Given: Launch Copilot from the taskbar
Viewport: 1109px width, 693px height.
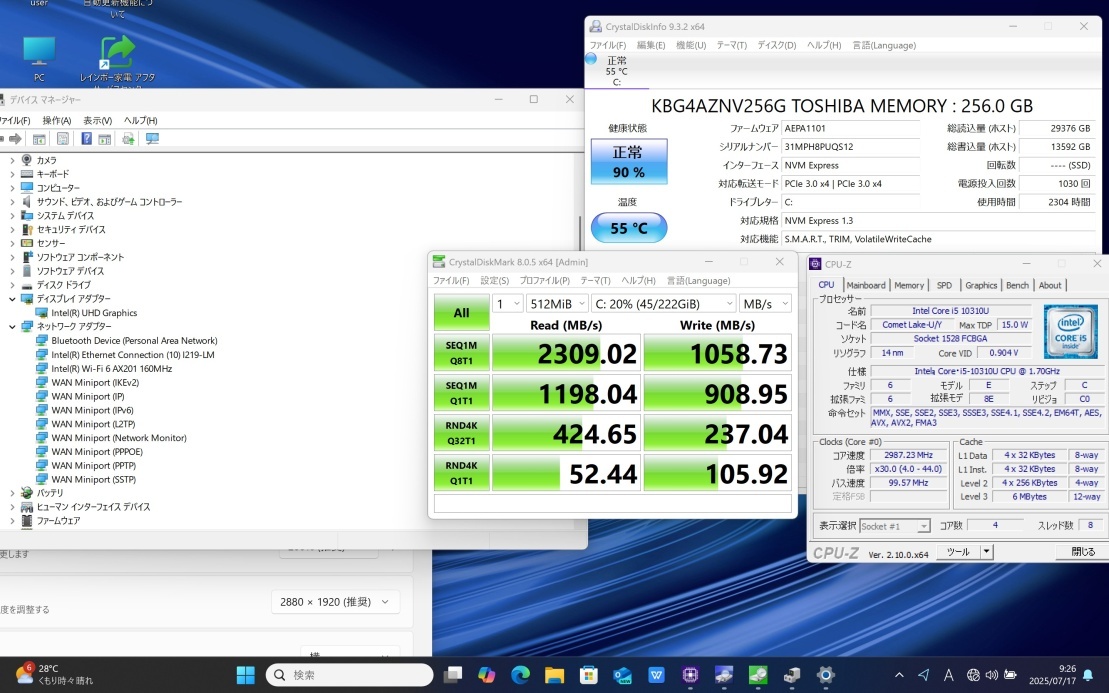Looking at the screenshot, I should coord(487,675).
